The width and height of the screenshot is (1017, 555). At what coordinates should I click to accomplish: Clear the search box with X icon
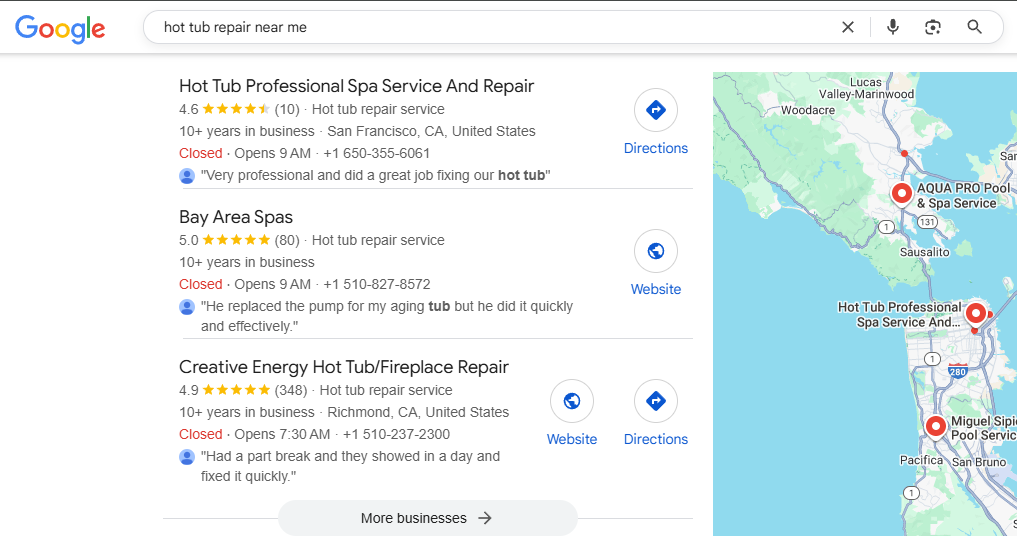tap(848, 27)
